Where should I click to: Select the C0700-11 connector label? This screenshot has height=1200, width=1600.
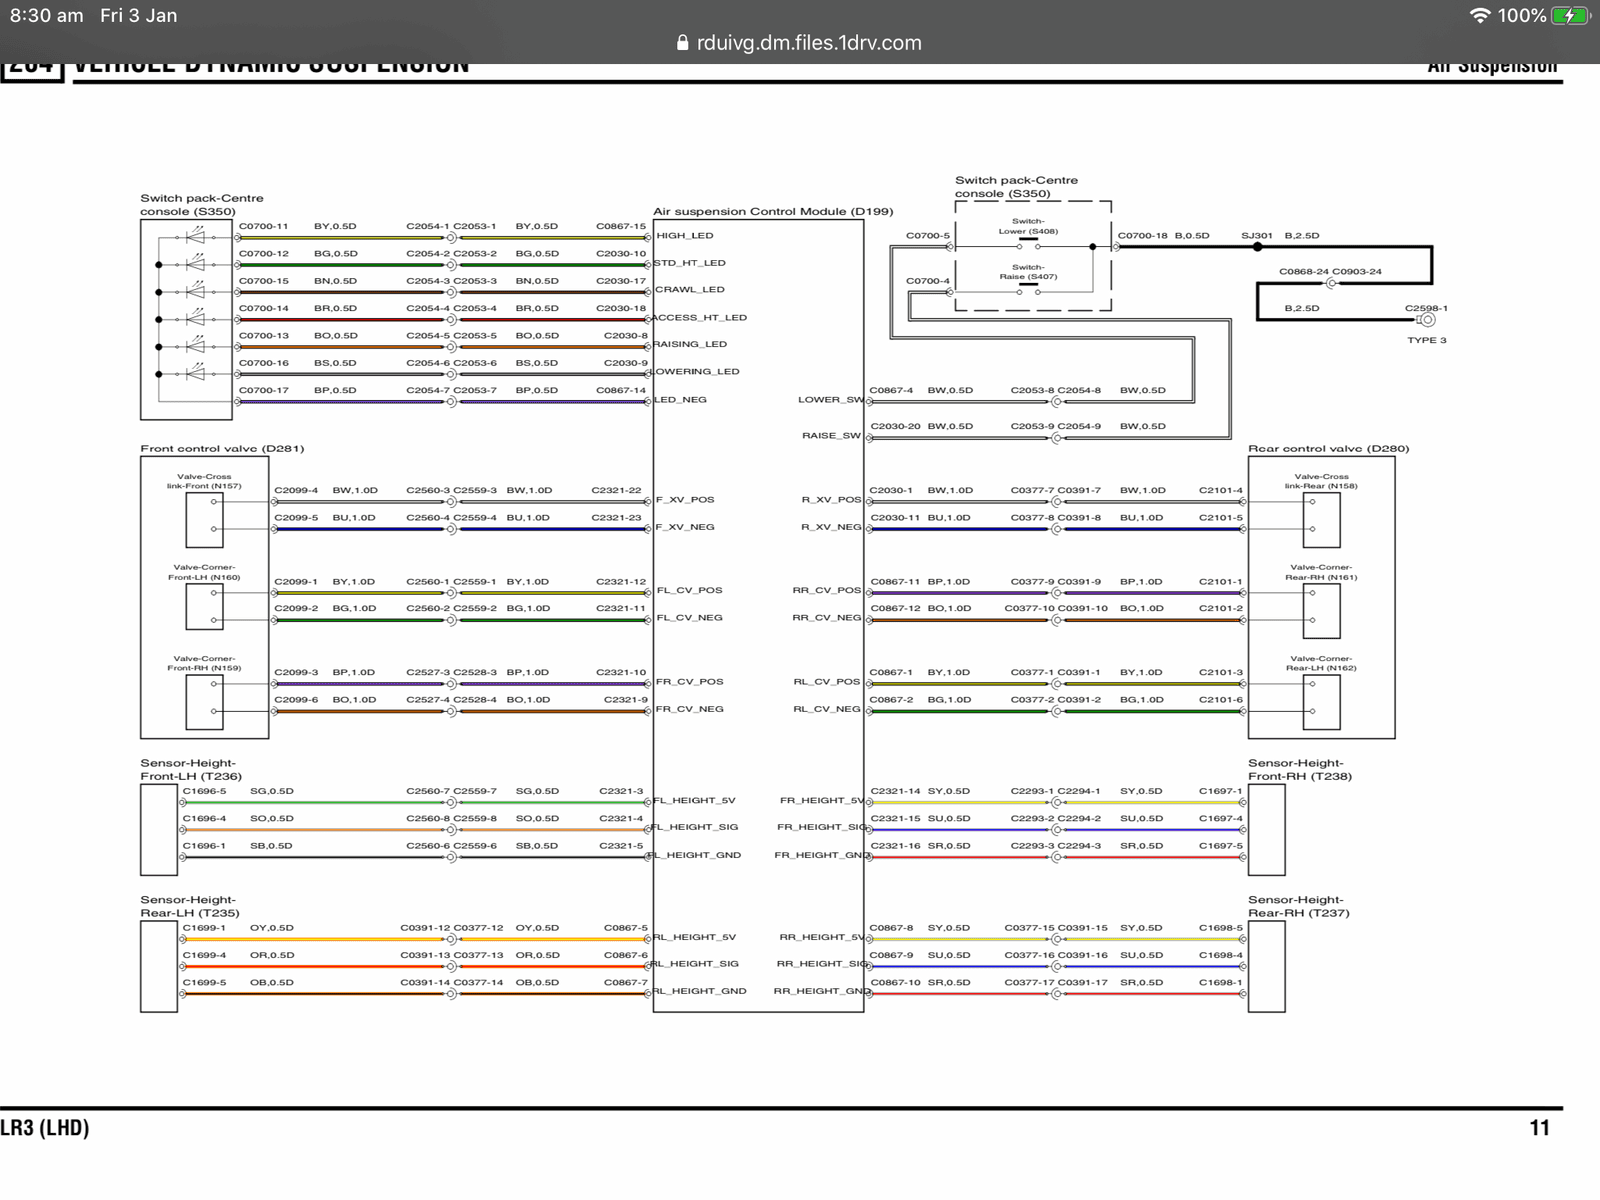[x=264, y=227]
